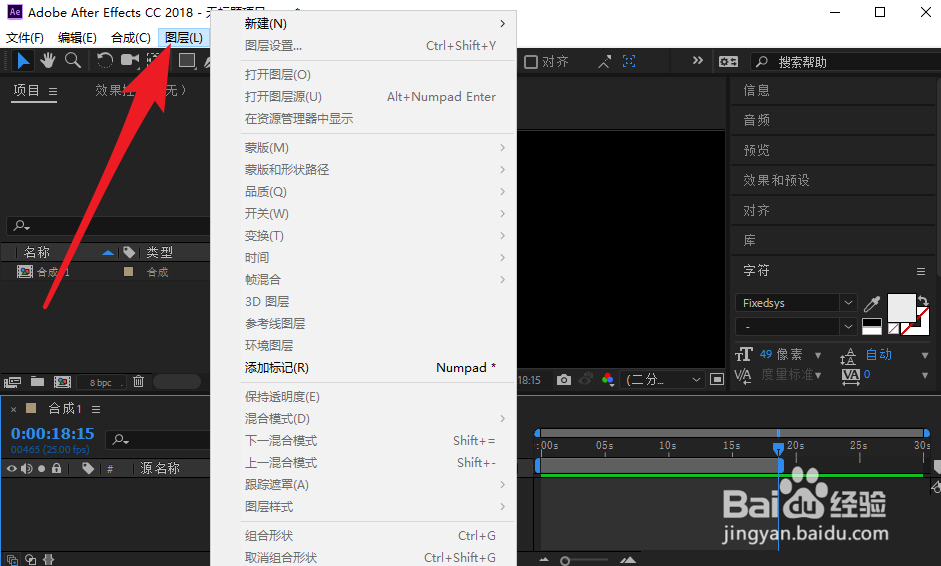This screenshot has width=941, height=566.
Task: Expand toolbar overflow double chevron
Action: [x=697, y=61]
